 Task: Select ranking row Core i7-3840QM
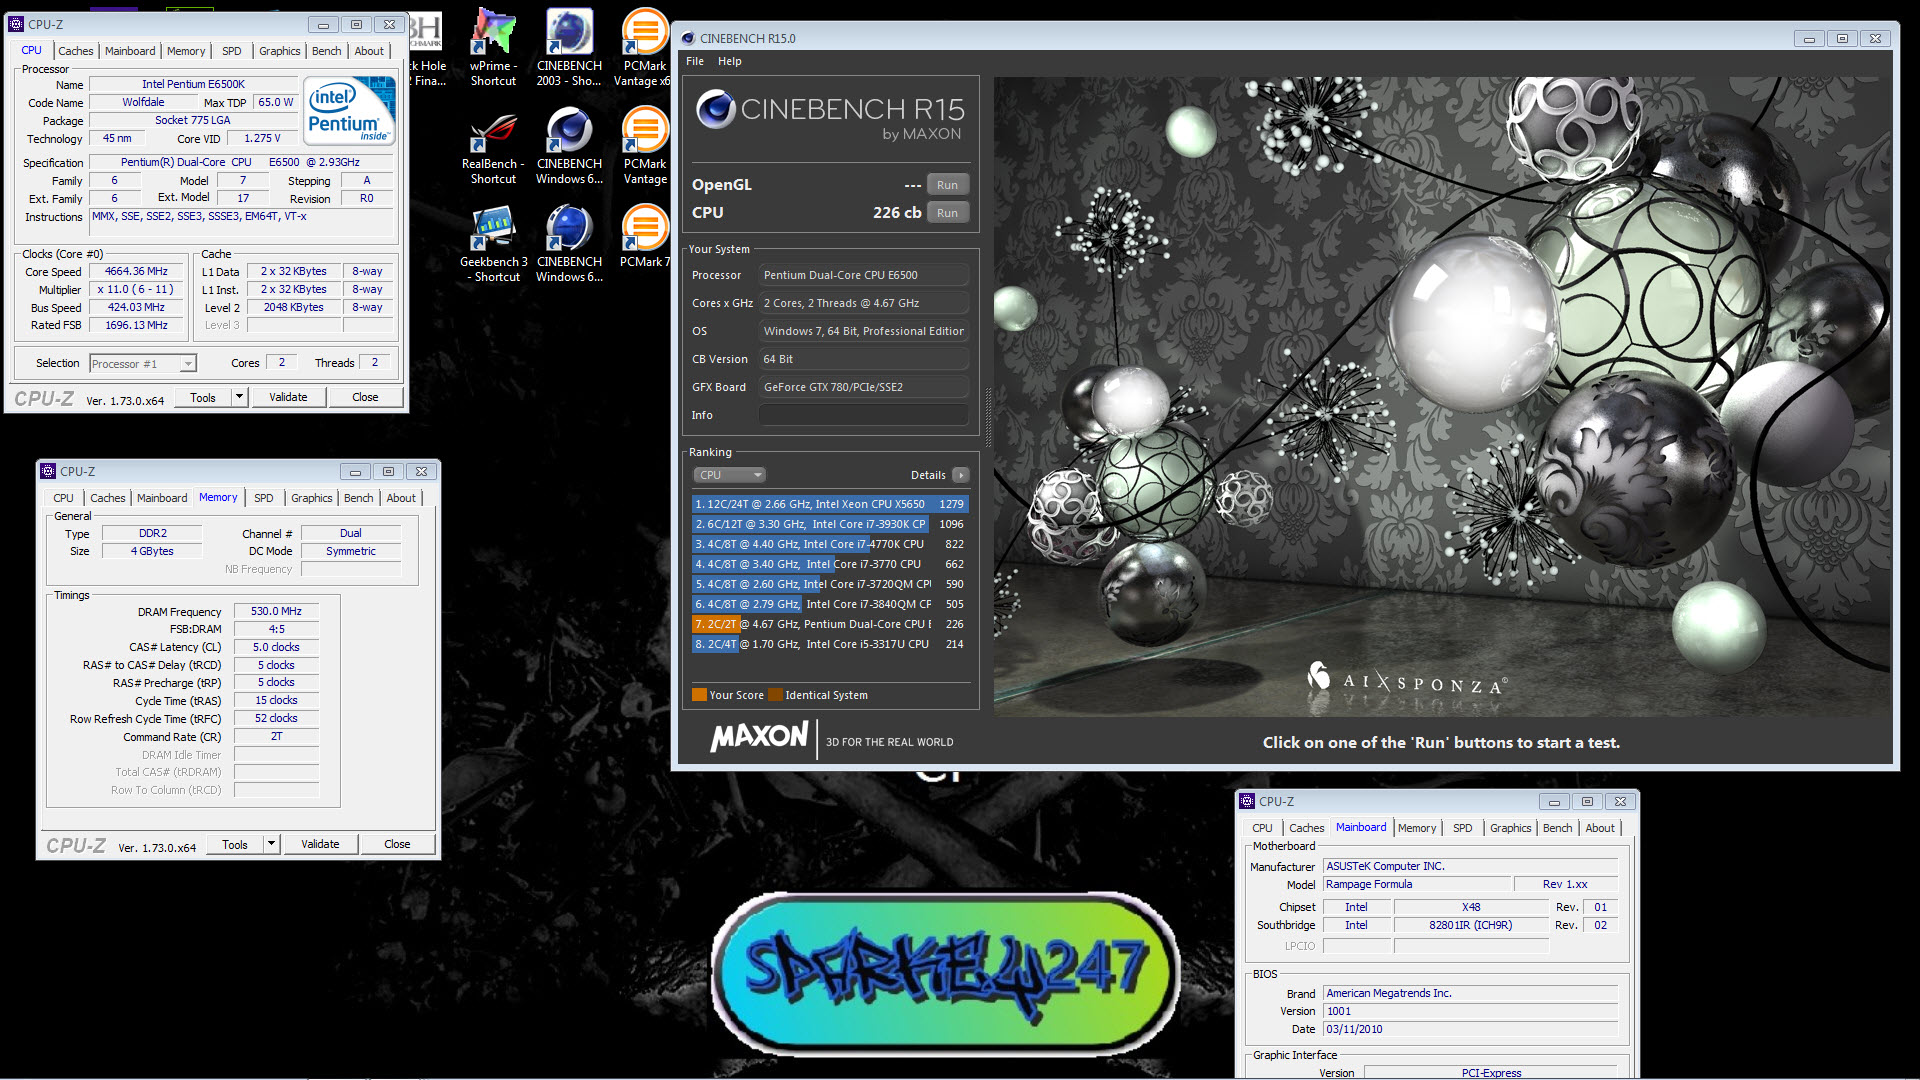829,604
